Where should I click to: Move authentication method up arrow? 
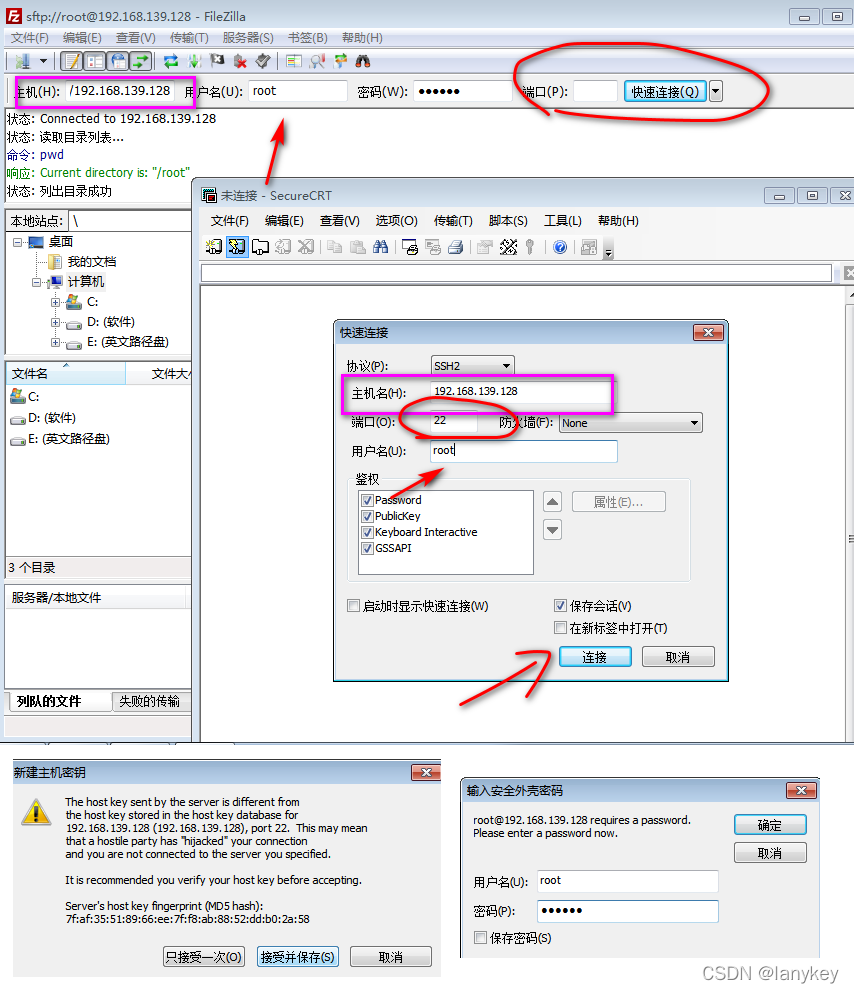553,502
